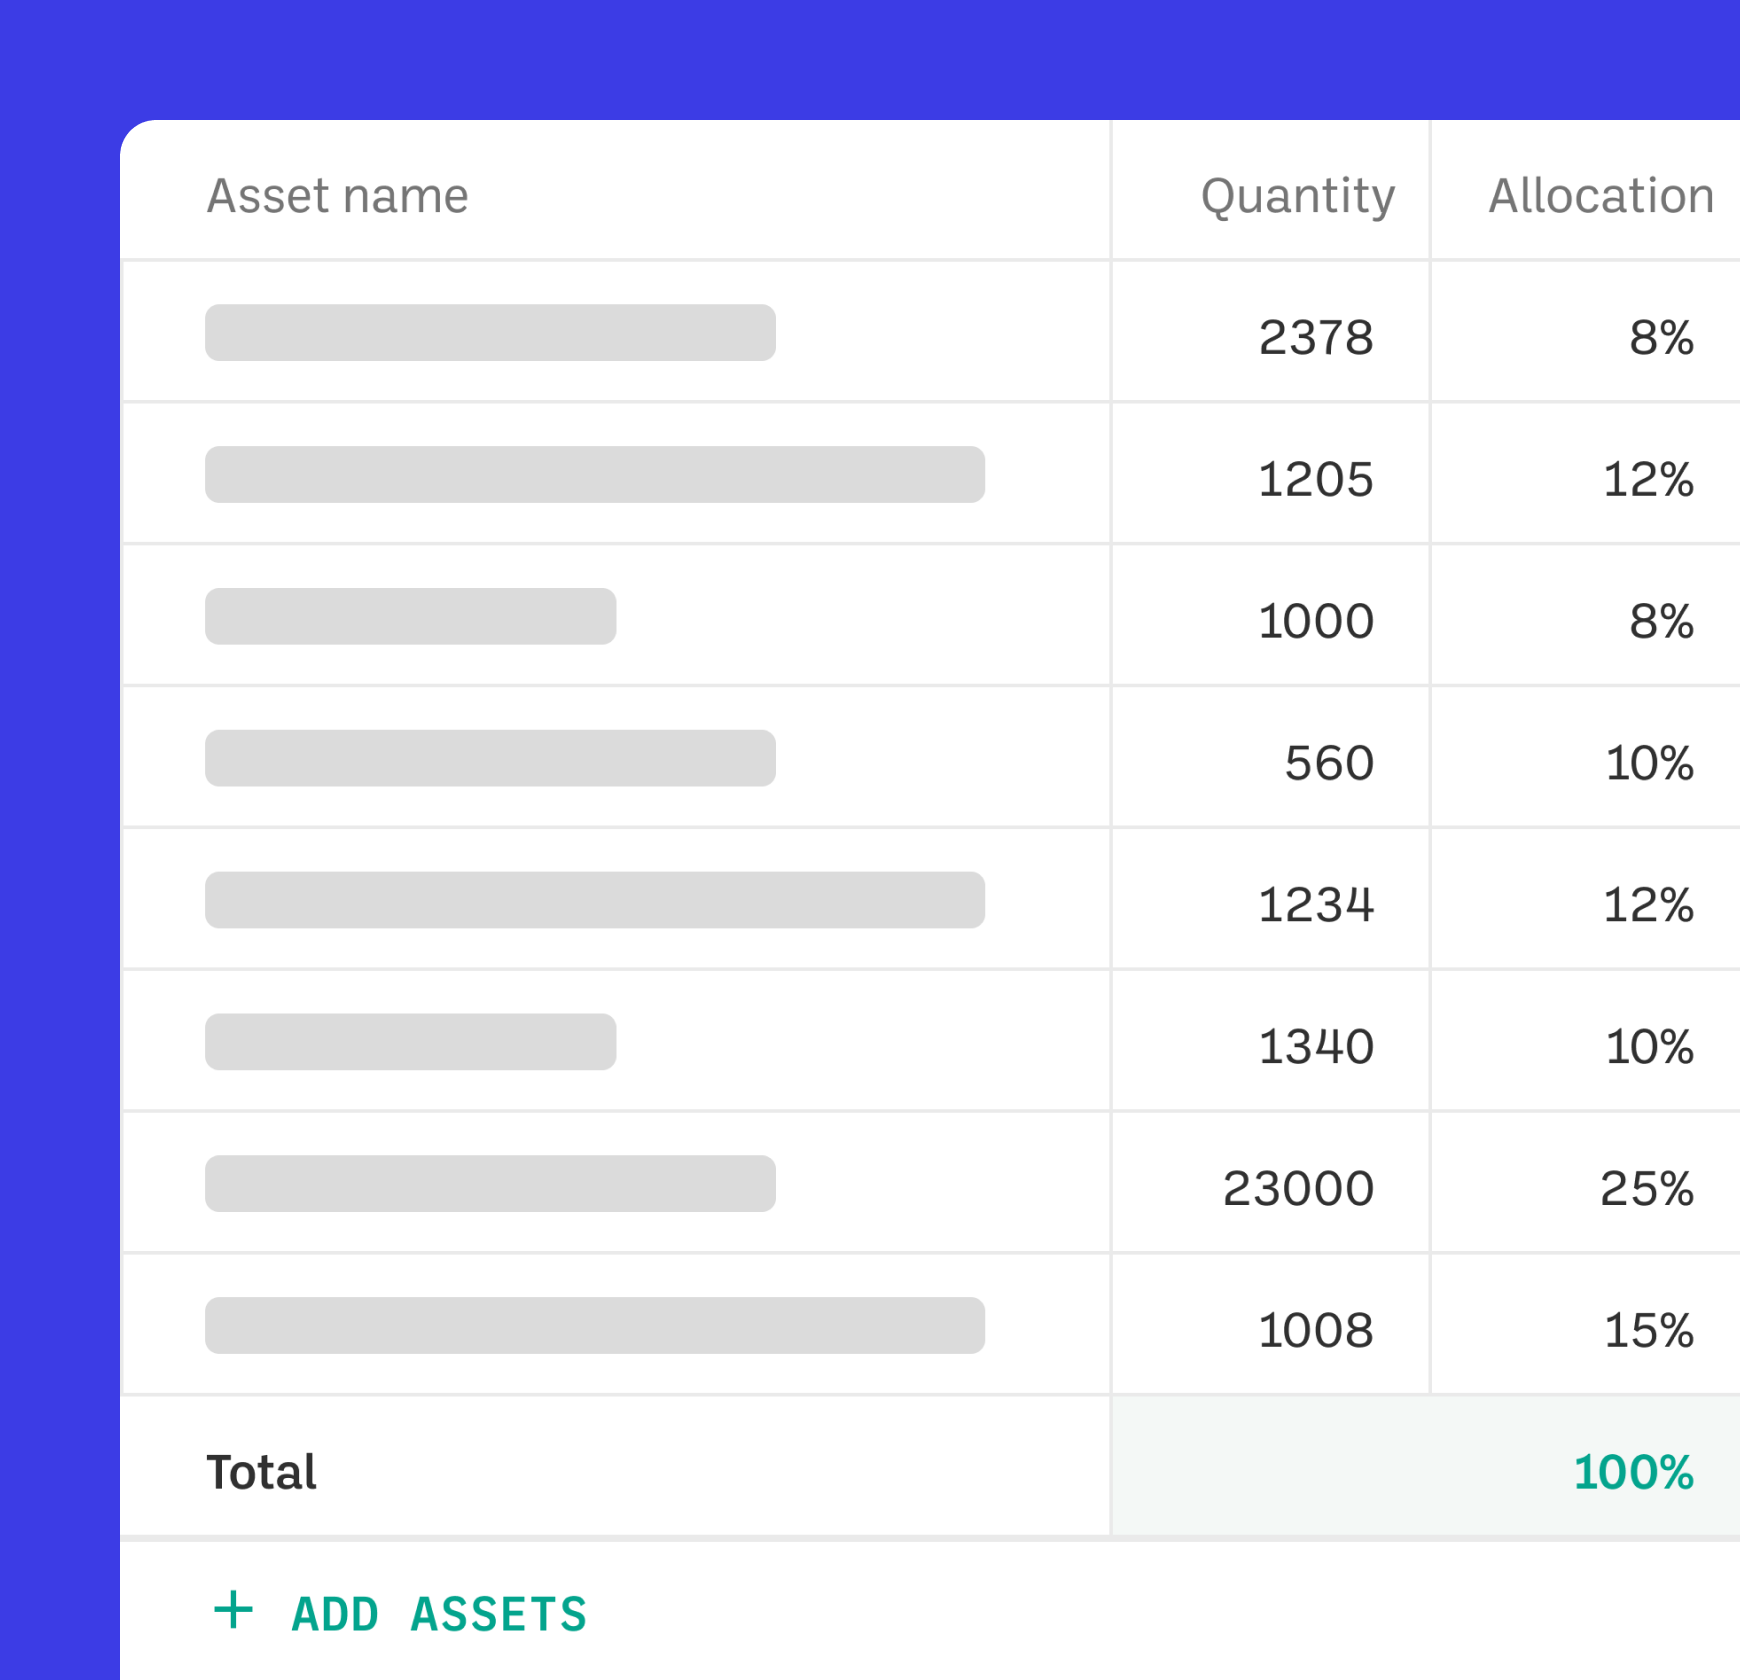Select the 25% allocation cell
Screen dimensions: 1740x1680
(x=1646, y=1189)
